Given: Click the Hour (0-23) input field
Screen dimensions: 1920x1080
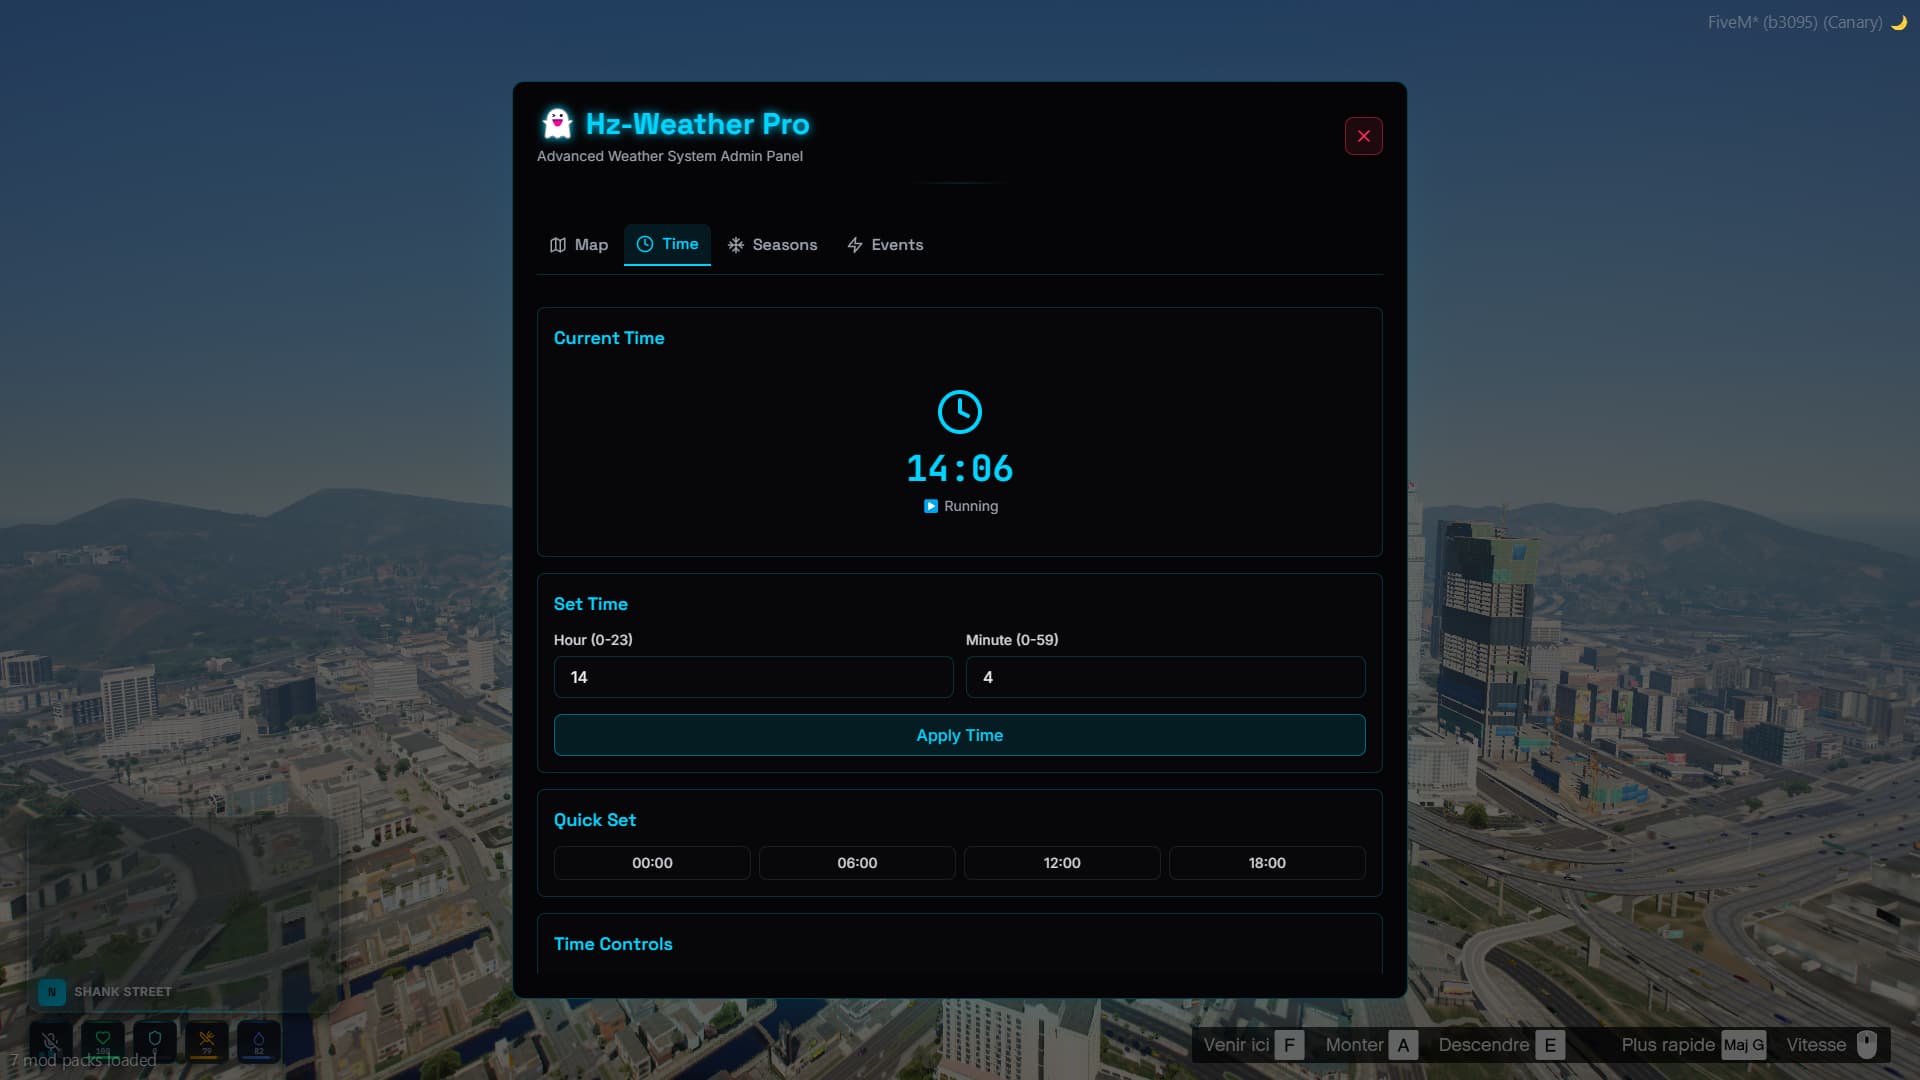Looking at the screenshot, I should tap(753, 677).
